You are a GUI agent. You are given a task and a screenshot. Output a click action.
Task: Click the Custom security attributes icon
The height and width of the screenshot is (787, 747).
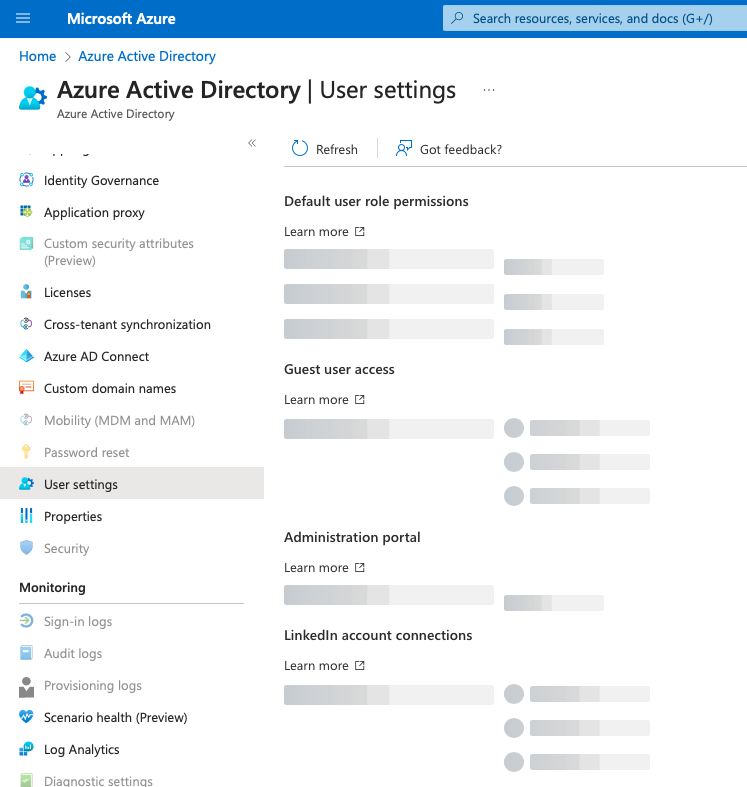(26, 243)
